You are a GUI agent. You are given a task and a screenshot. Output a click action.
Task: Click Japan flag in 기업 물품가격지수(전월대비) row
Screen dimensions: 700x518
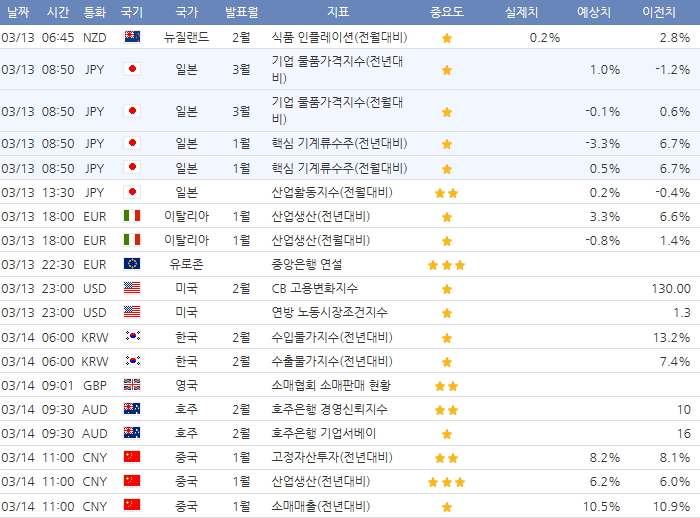132,111
